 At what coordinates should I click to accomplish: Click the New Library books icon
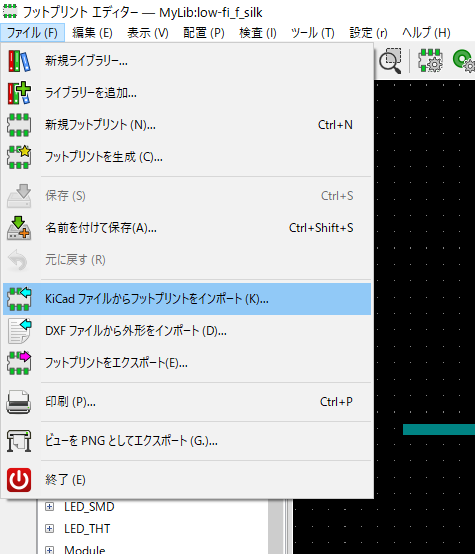point(19,61)
